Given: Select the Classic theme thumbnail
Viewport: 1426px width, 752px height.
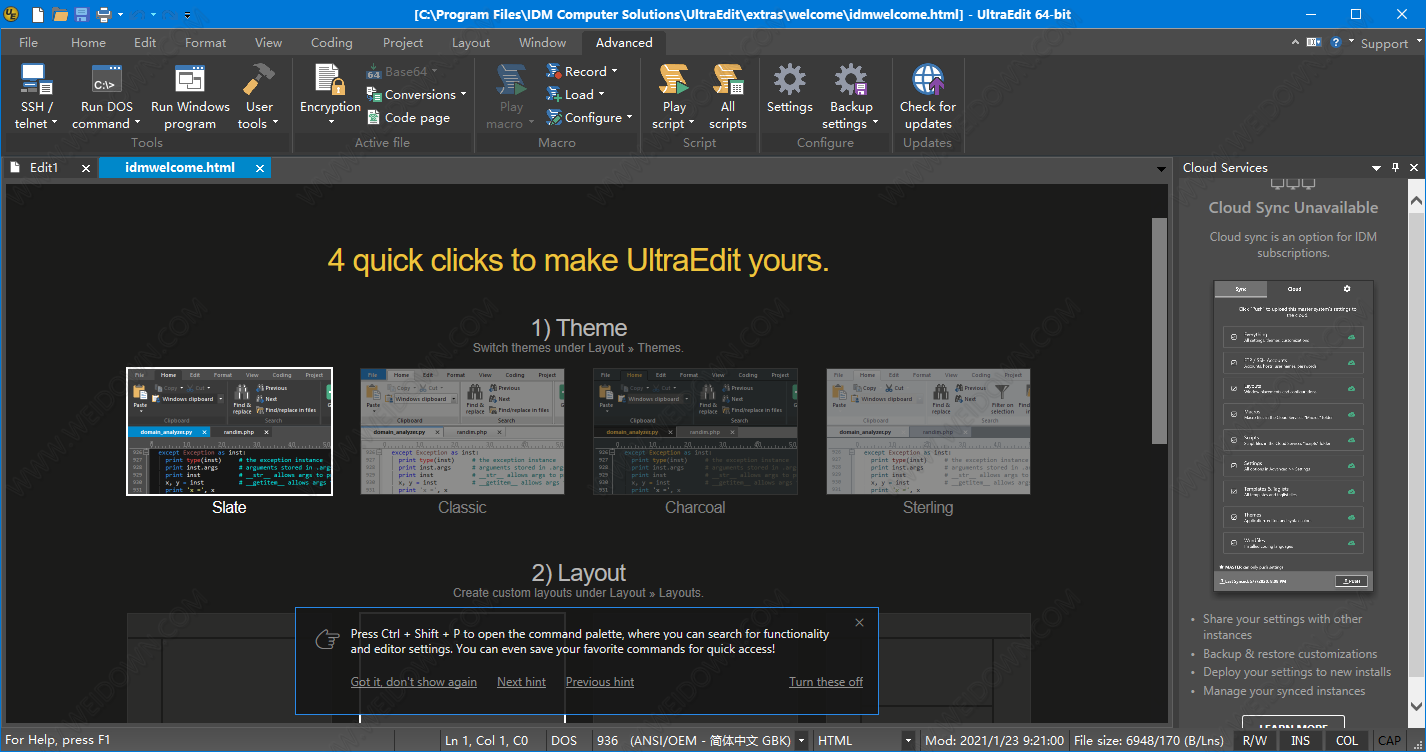Looking at the screenshot, I should click(462, 431).
